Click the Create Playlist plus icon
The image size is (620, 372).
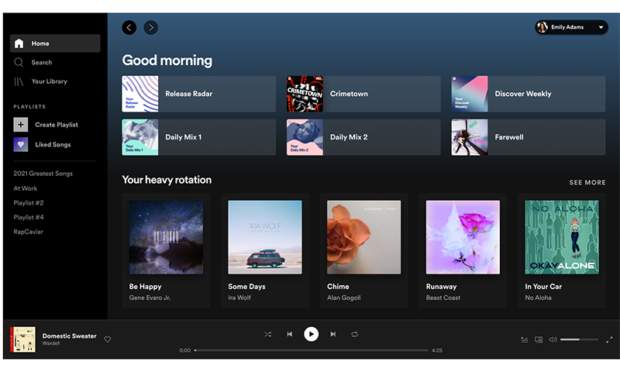click(21, 125)
